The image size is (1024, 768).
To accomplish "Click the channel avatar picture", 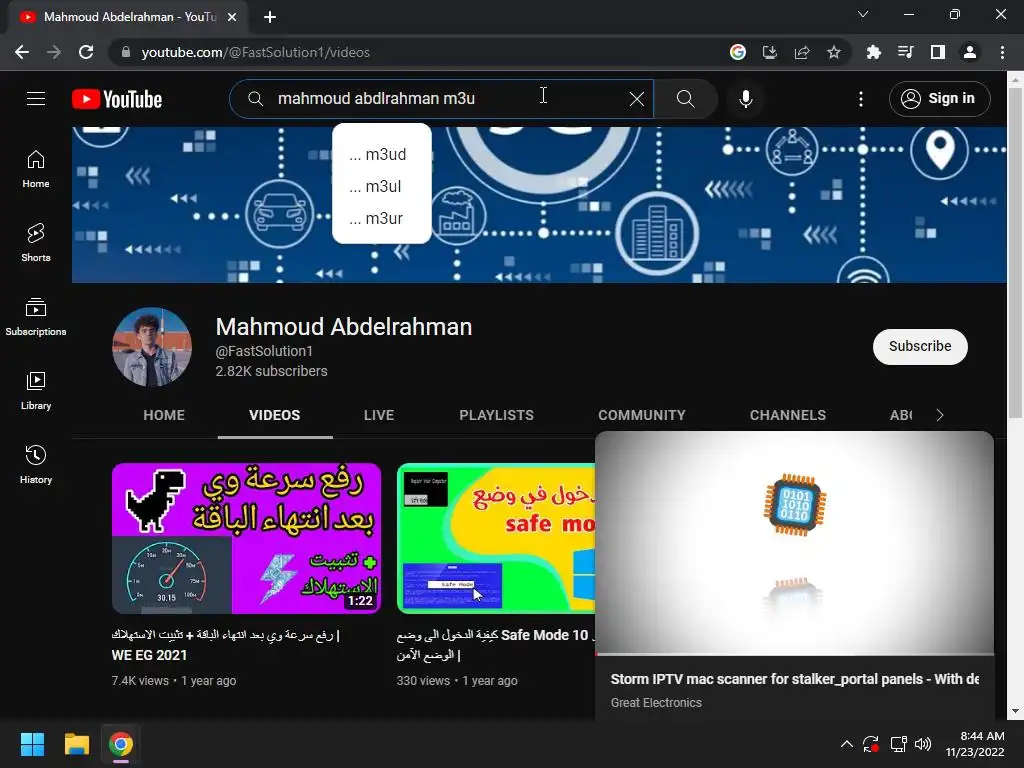I will [x=152, y=347].
